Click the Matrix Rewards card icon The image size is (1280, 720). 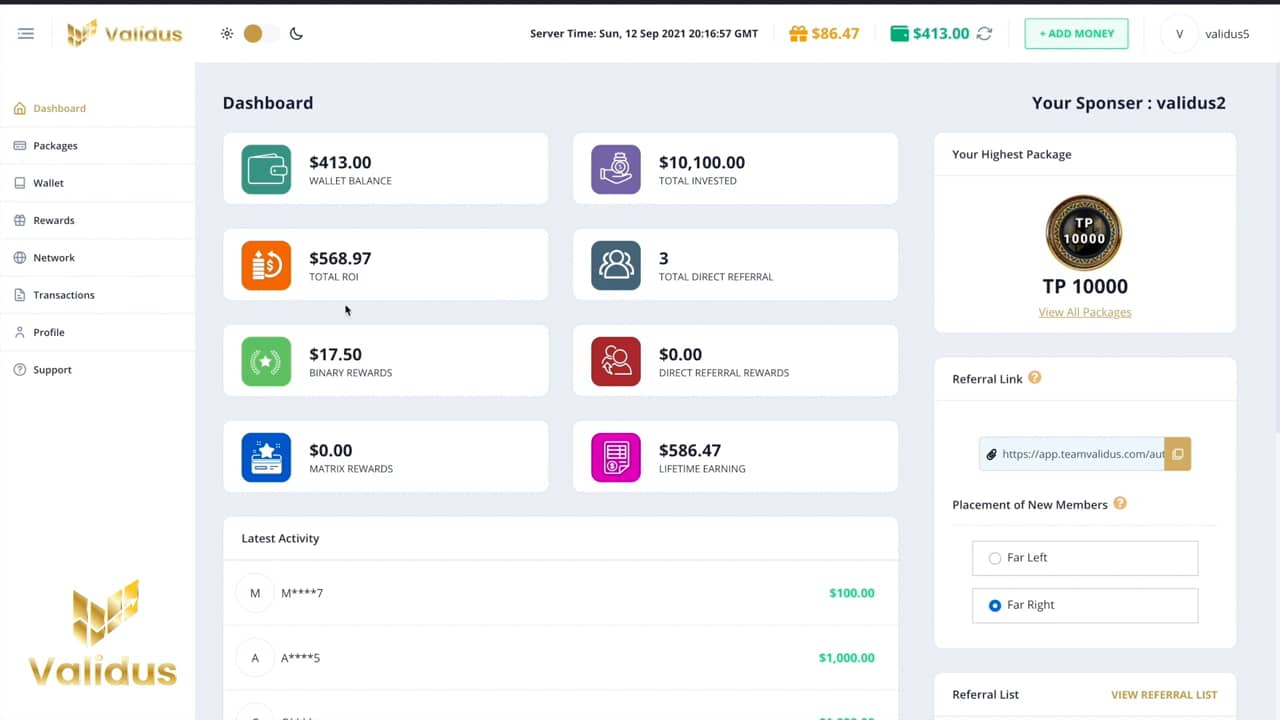point(266,457)
